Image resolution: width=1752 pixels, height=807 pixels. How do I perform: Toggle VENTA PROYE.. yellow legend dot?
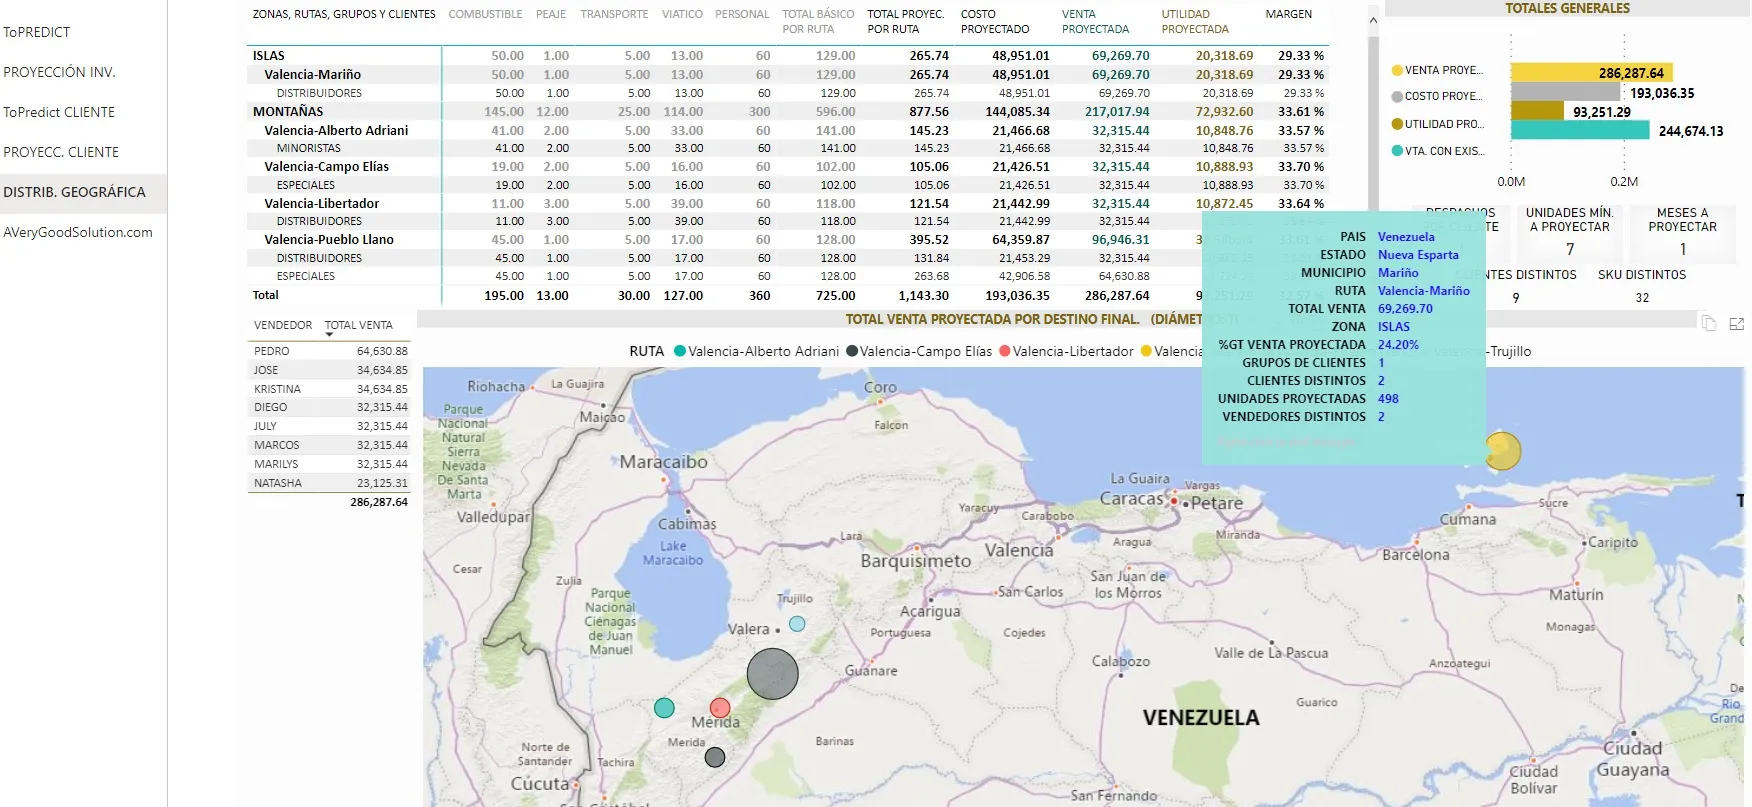pyautogui.click(x=1397, y=70)
